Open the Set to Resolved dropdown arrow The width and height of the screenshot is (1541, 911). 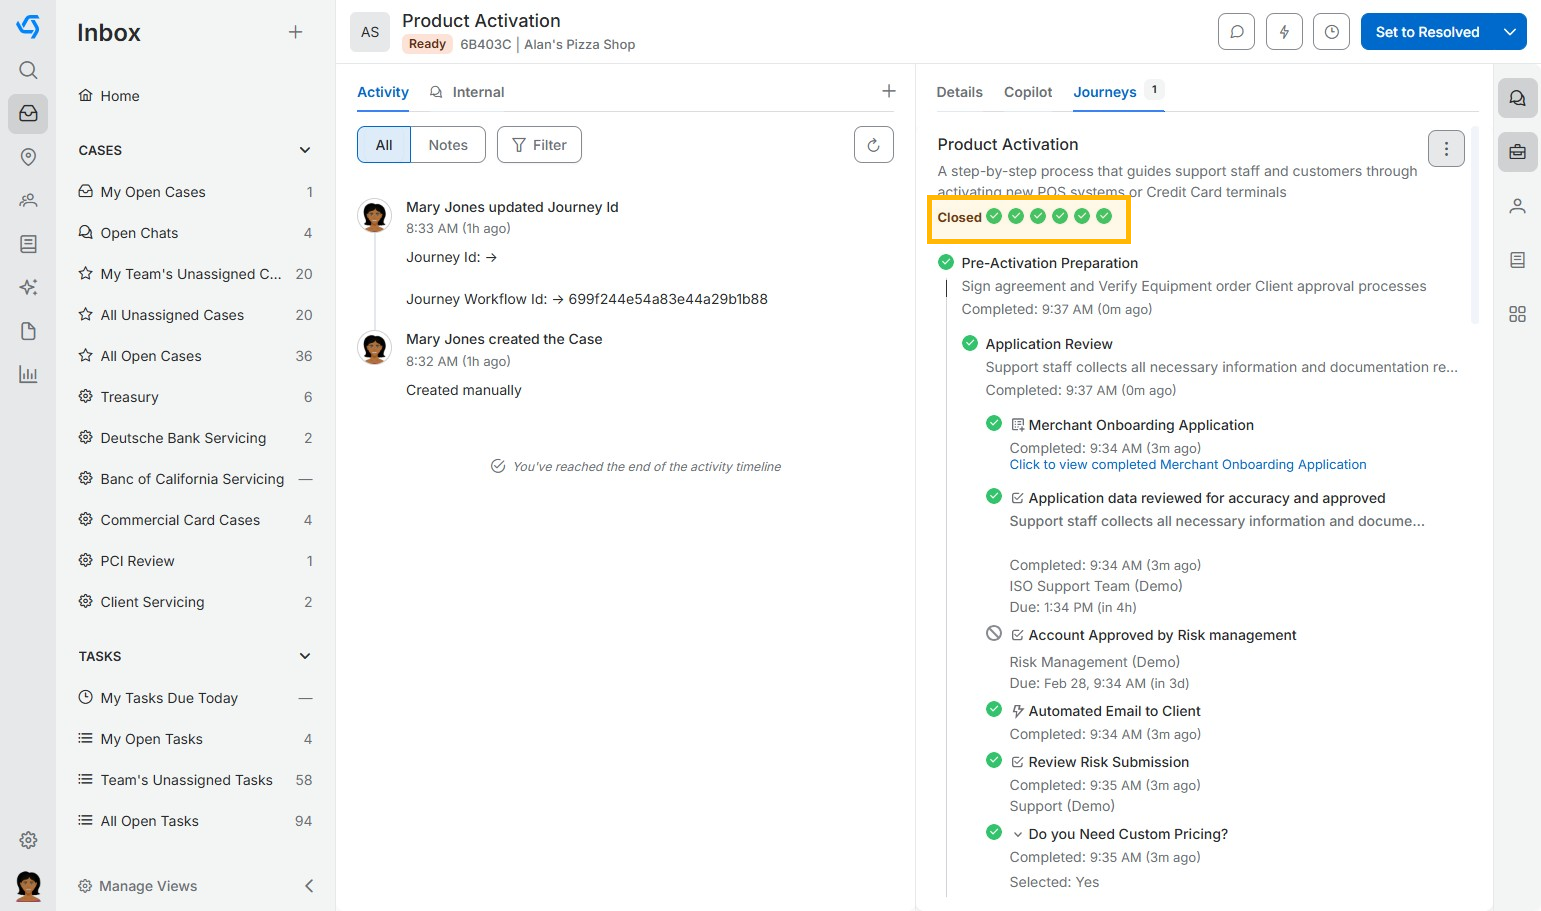point(1510,32)
